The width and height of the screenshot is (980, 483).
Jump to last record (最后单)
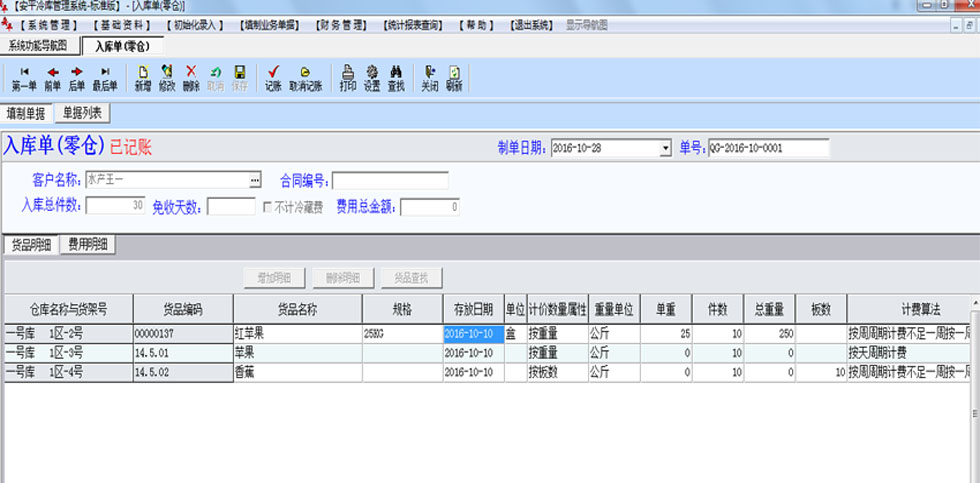click(x=105, y=79)
